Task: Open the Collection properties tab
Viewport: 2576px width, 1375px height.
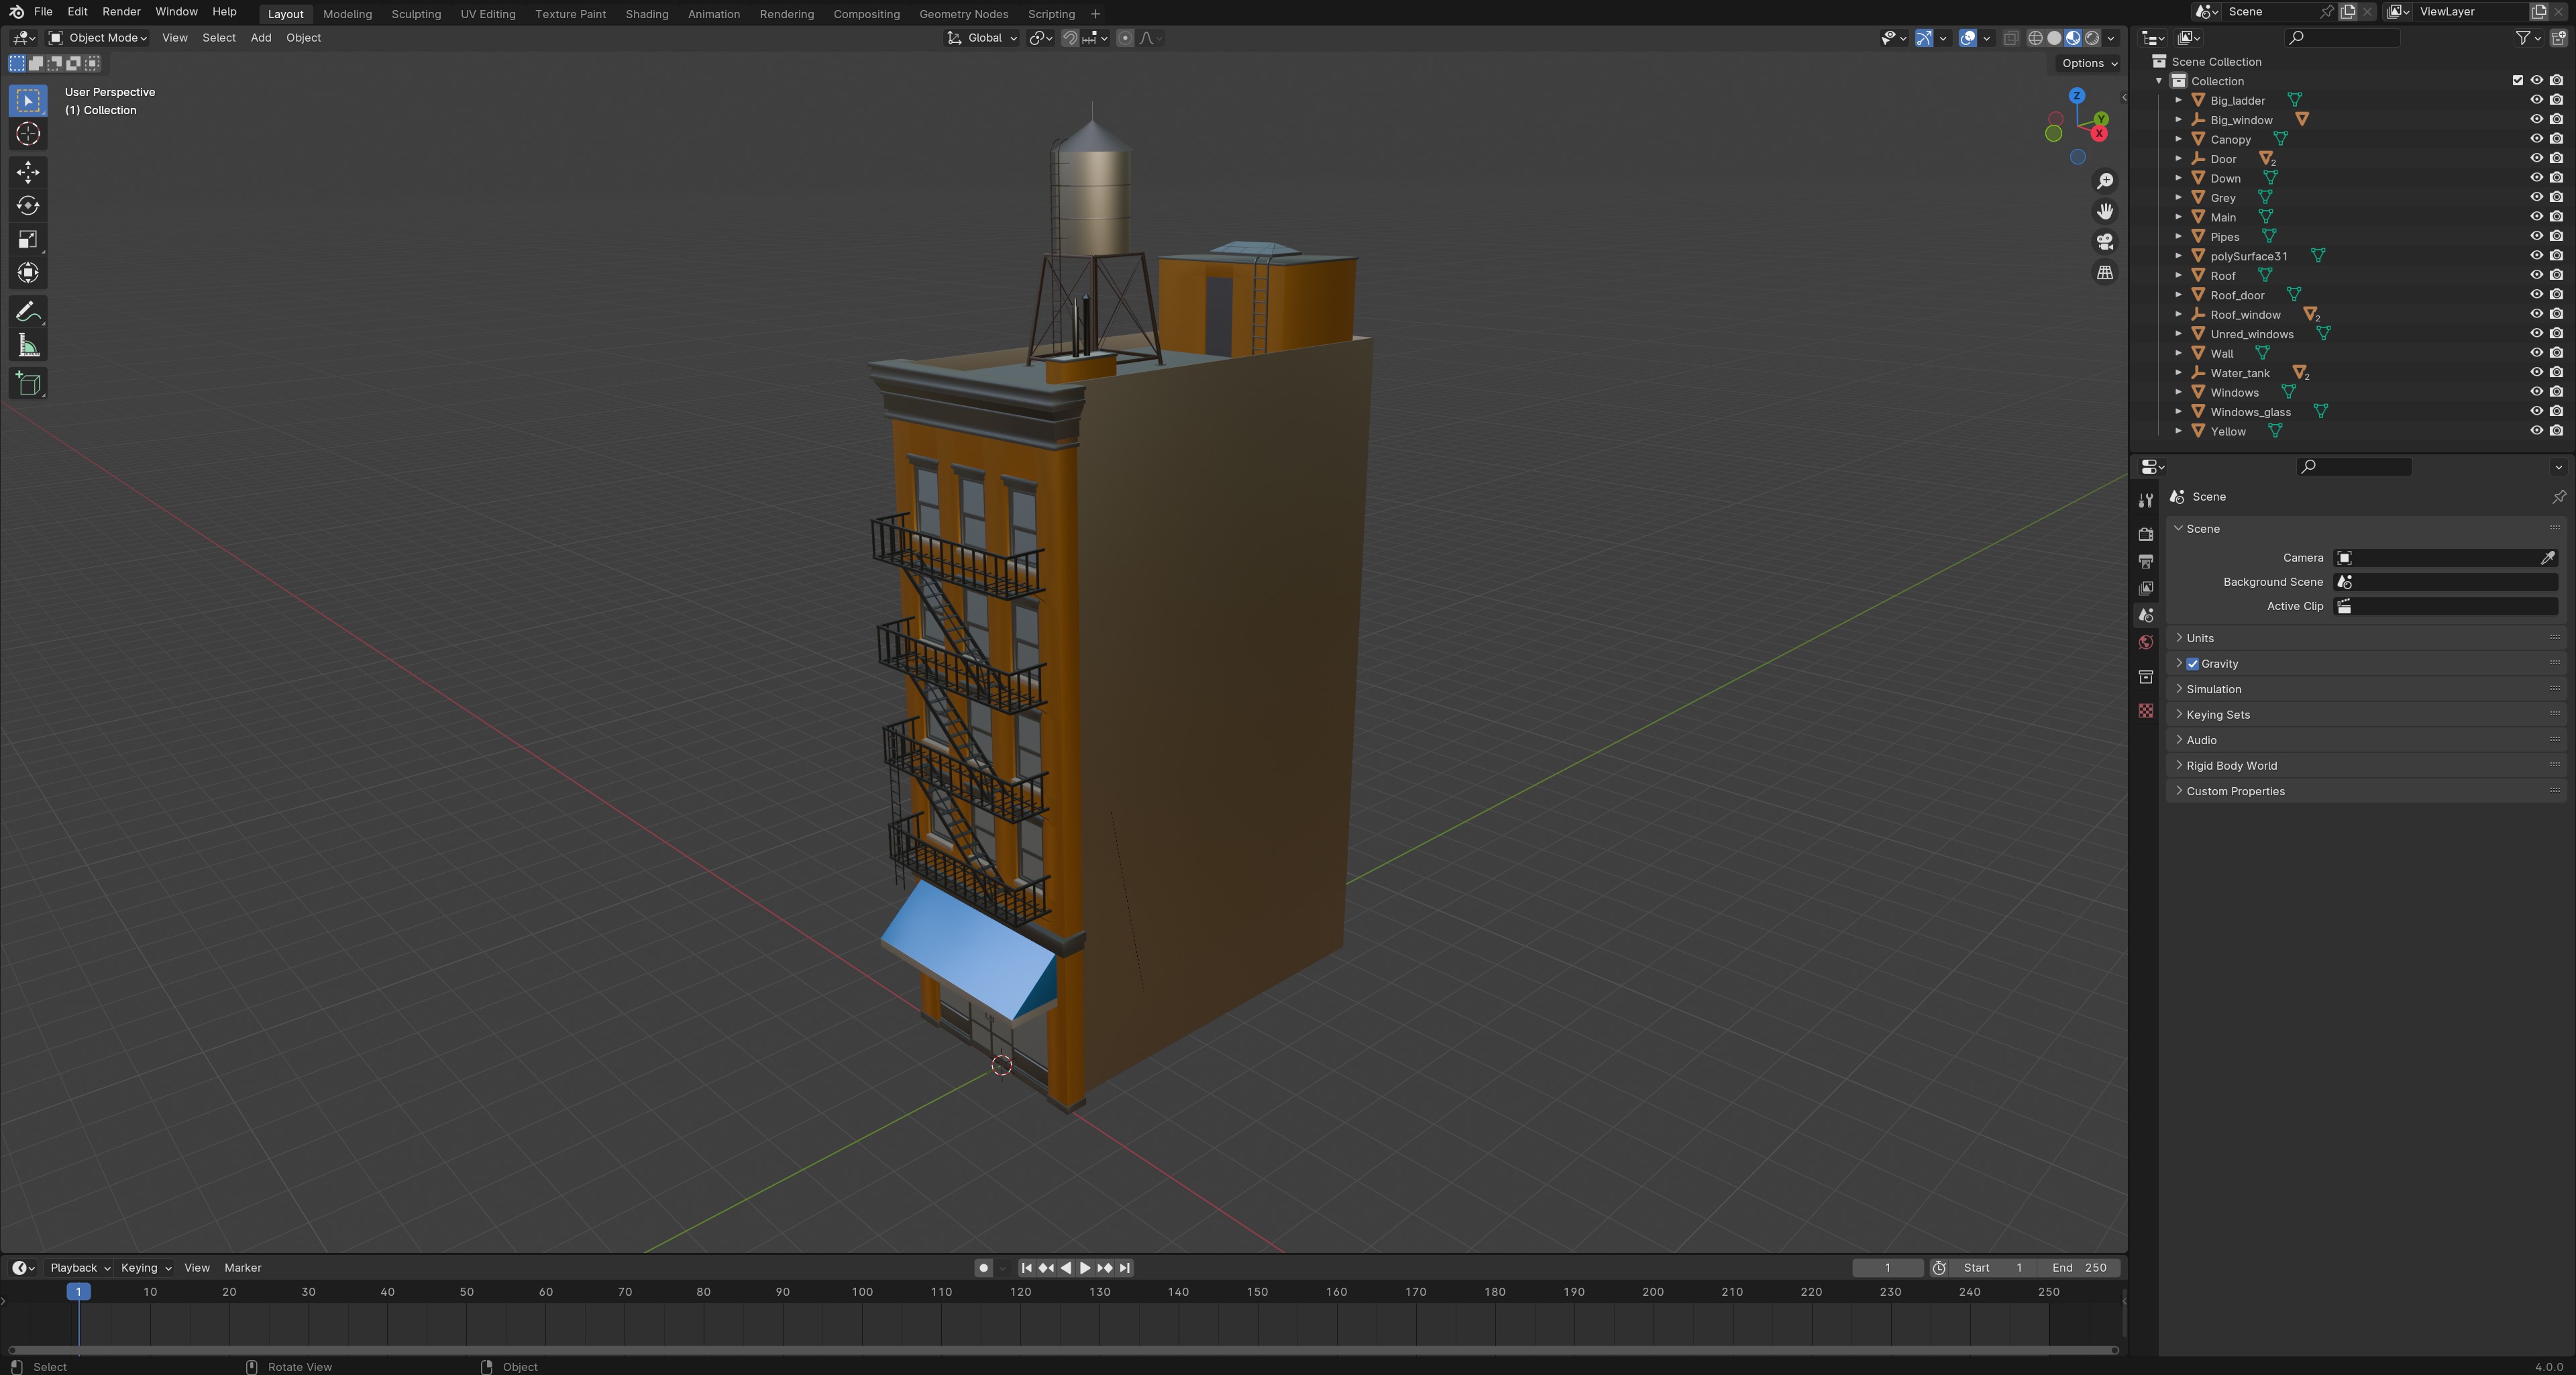Action: (2145, 677)
